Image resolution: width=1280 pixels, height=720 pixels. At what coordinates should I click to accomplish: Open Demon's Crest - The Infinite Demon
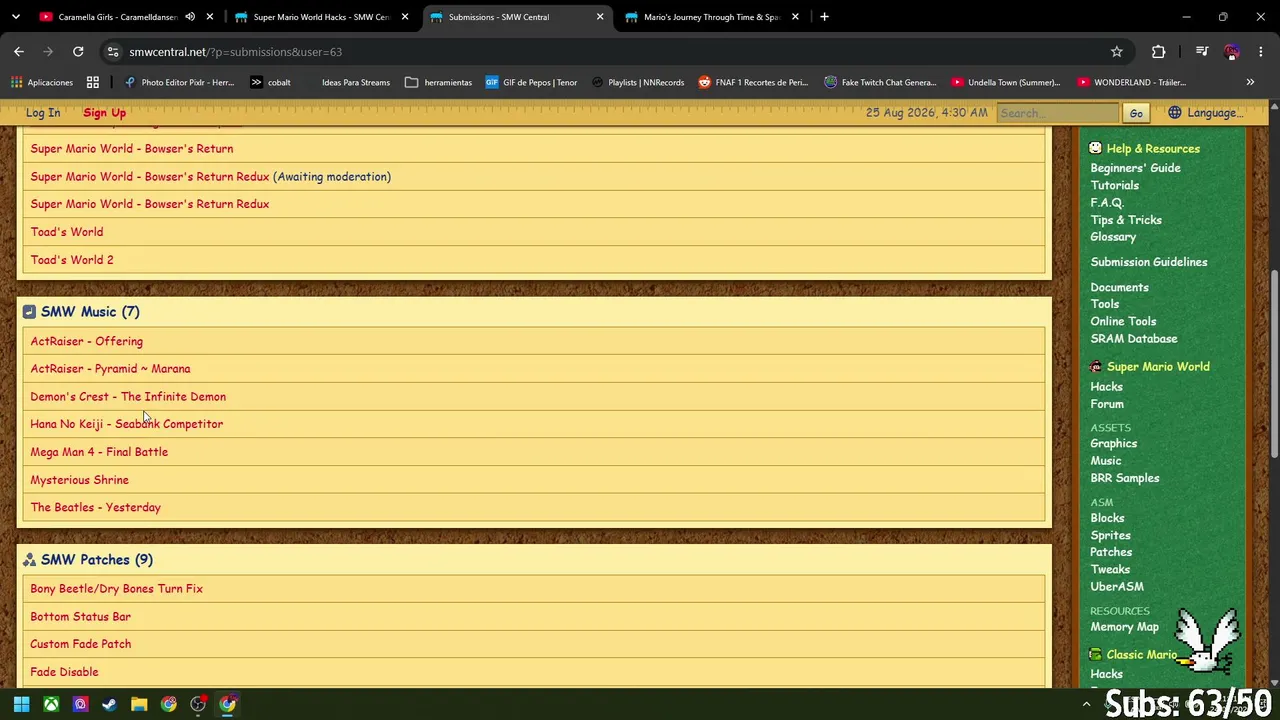(128, 396)
